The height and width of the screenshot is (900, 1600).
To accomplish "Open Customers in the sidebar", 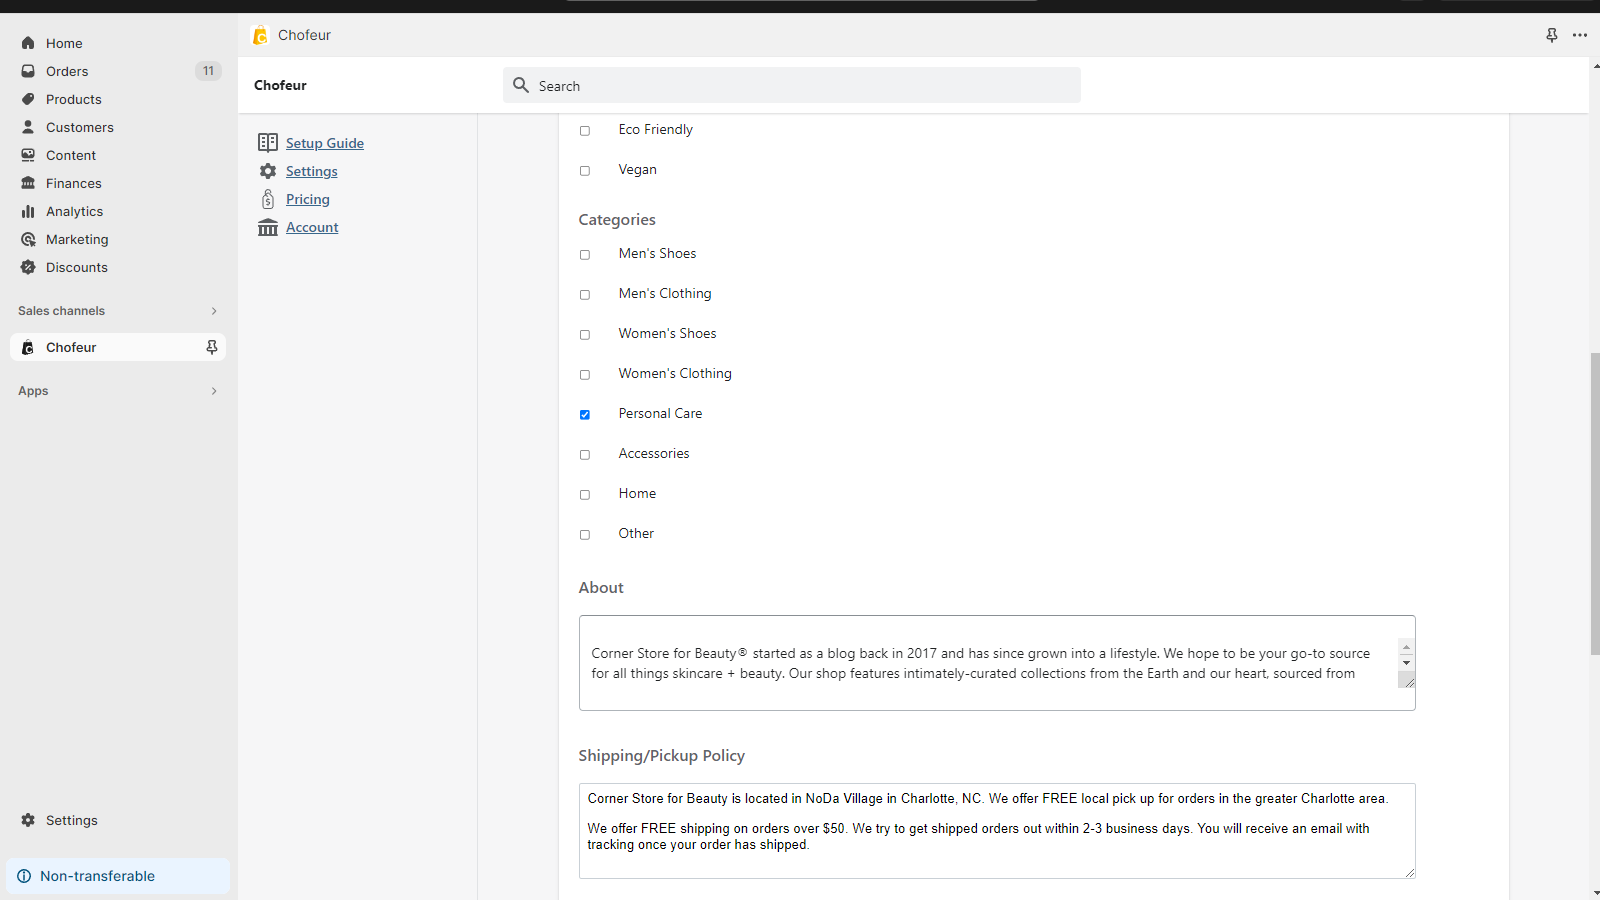I will [80, 127].
